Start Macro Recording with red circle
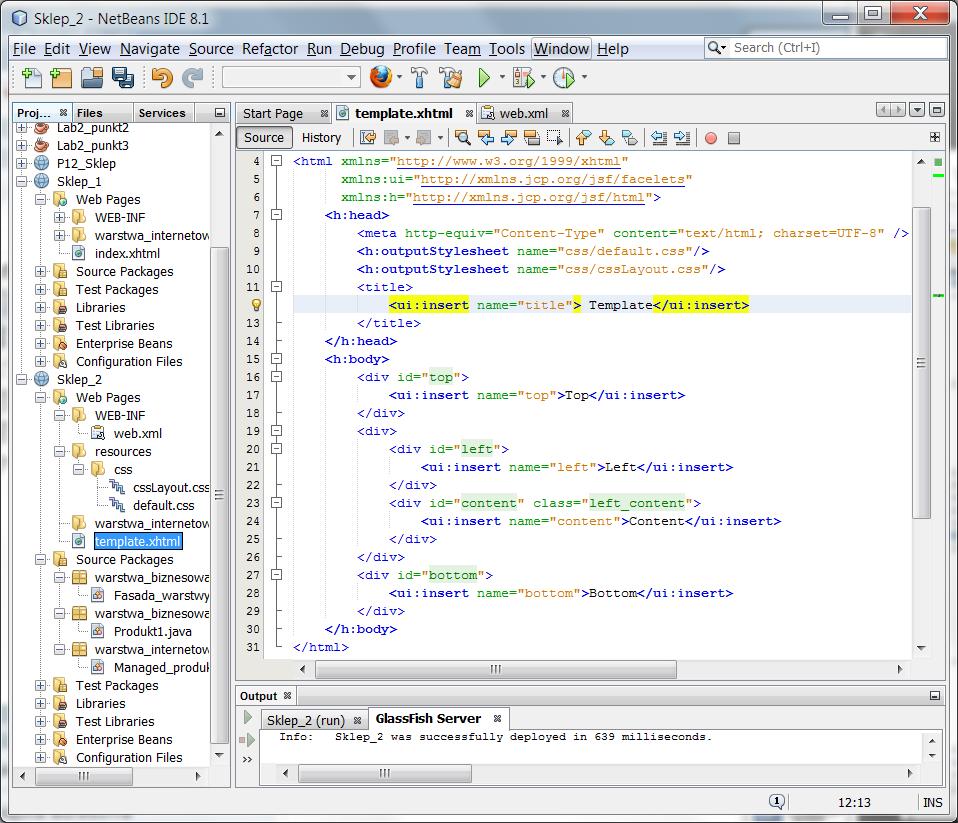The image size is (958, 823). [711, 139]
